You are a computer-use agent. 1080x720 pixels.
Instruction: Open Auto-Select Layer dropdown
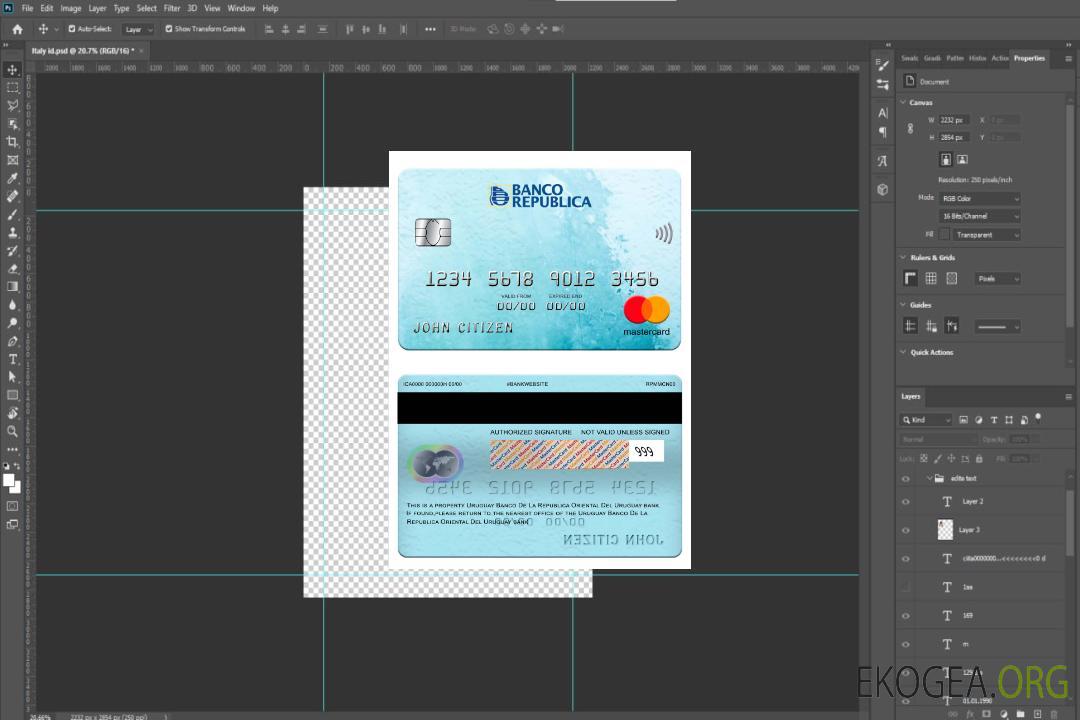(x=138, y=29)
